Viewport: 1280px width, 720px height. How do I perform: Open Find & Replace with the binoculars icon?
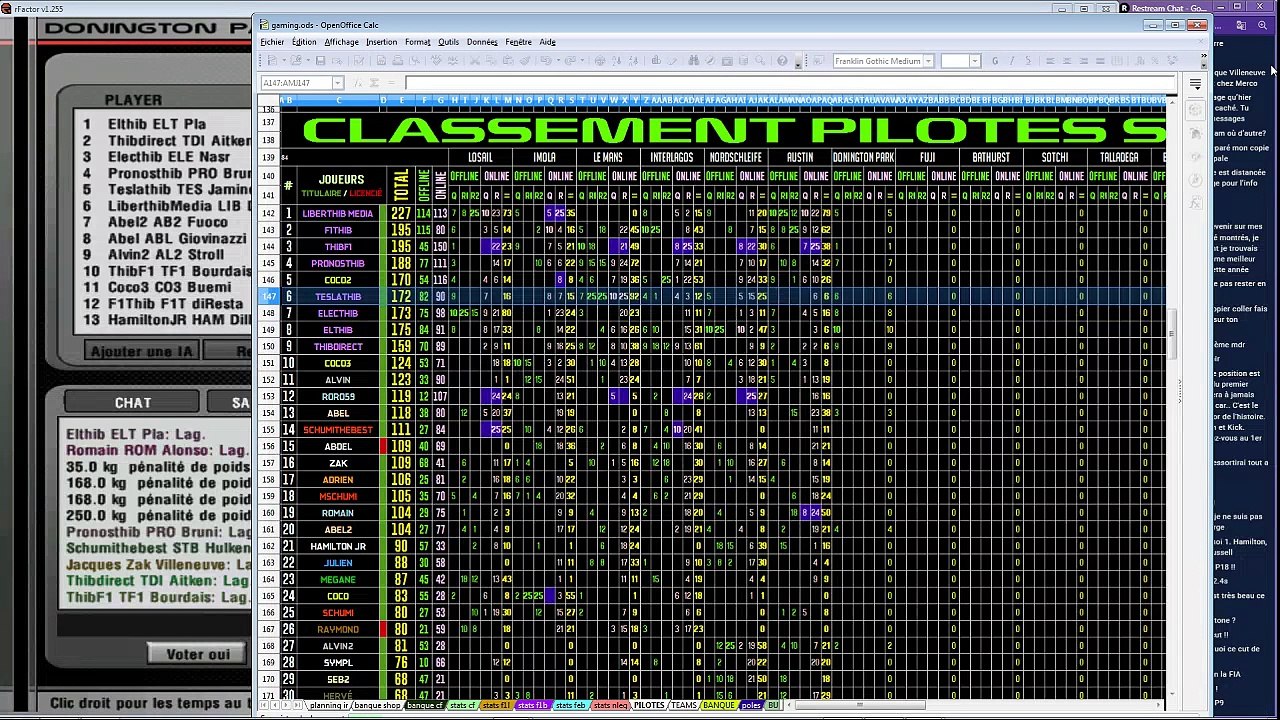(x=693, y=61)
